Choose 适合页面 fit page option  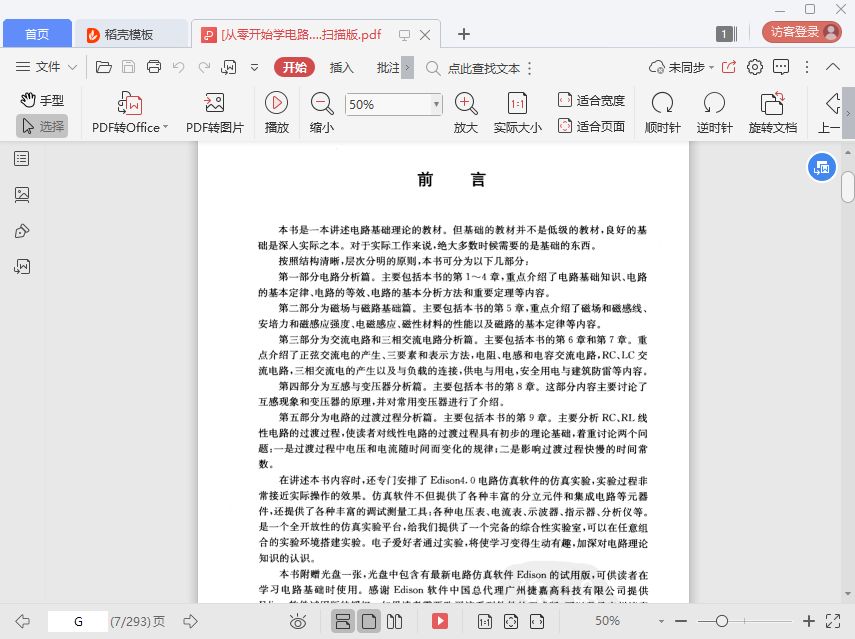tap(591, 126)
